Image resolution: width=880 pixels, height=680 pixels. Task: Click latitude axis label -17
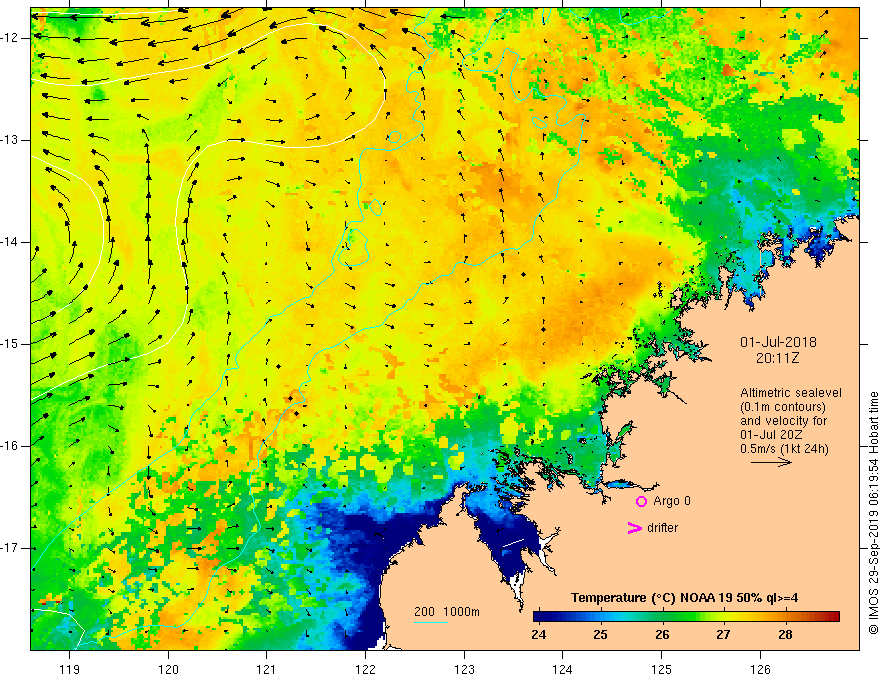point(10,548)
